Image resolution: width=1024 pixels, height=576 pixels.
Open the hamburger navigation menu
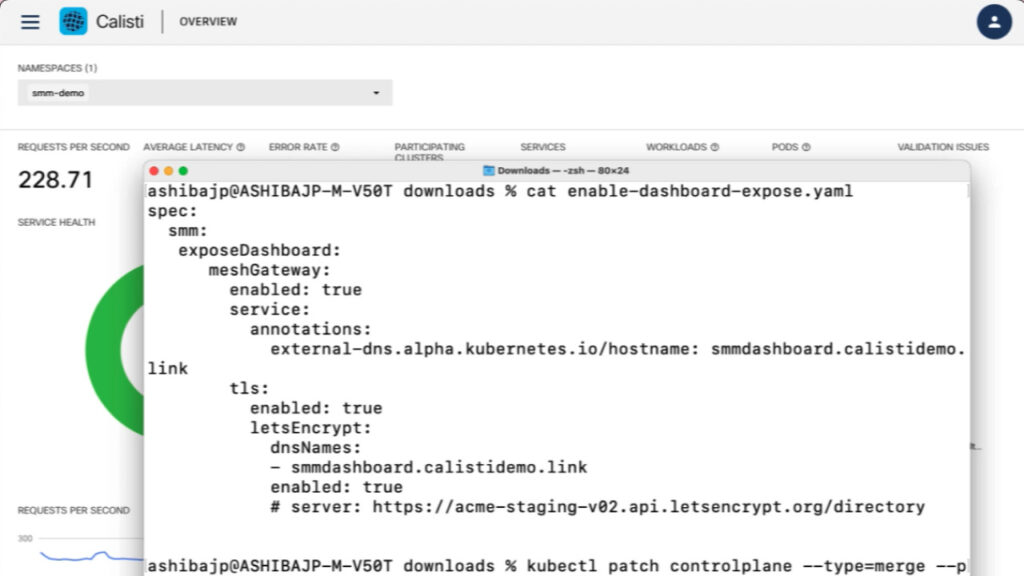point(30,22)
